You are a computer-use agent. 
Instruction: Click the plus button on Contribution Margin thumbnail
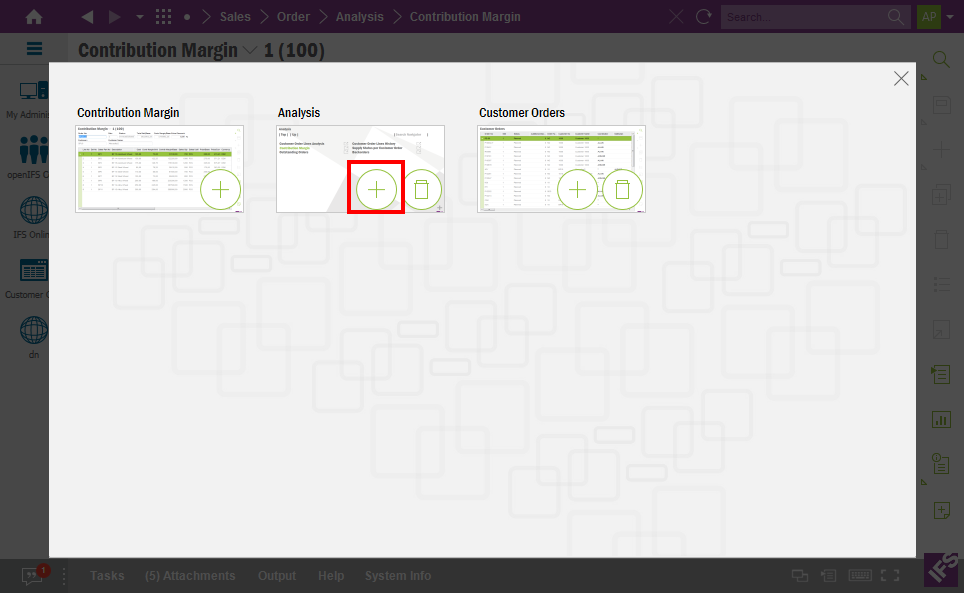click(221, 189)
